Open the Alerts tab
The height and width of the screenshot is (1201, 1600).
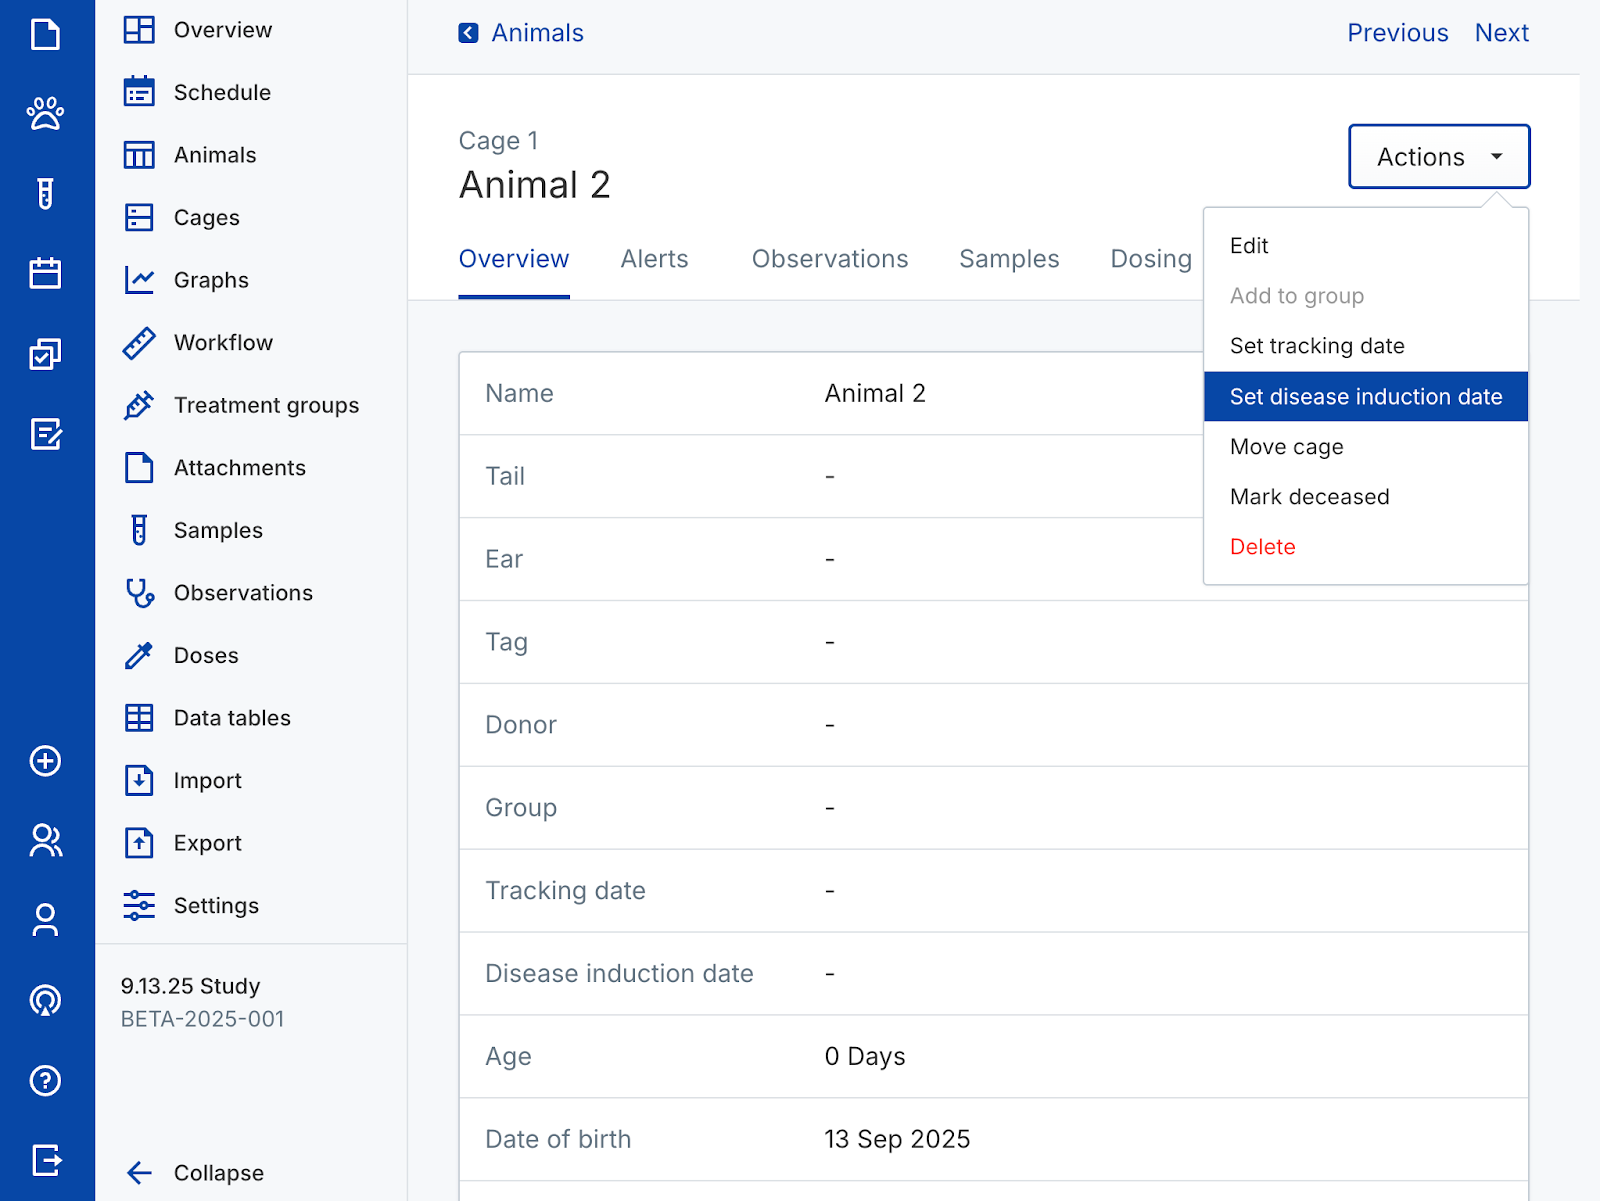pyautogui.click(x=654, y=259)
